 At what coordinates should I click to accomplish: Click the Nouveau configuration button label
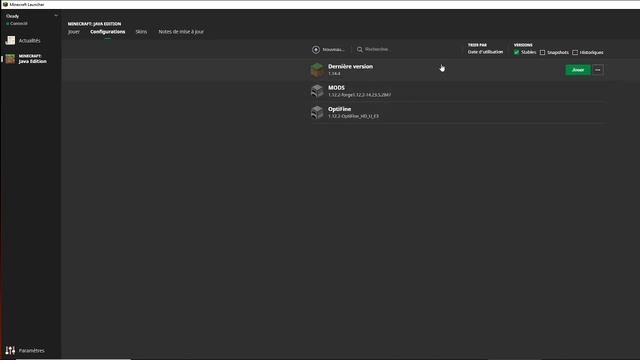[x=333, y=49]
